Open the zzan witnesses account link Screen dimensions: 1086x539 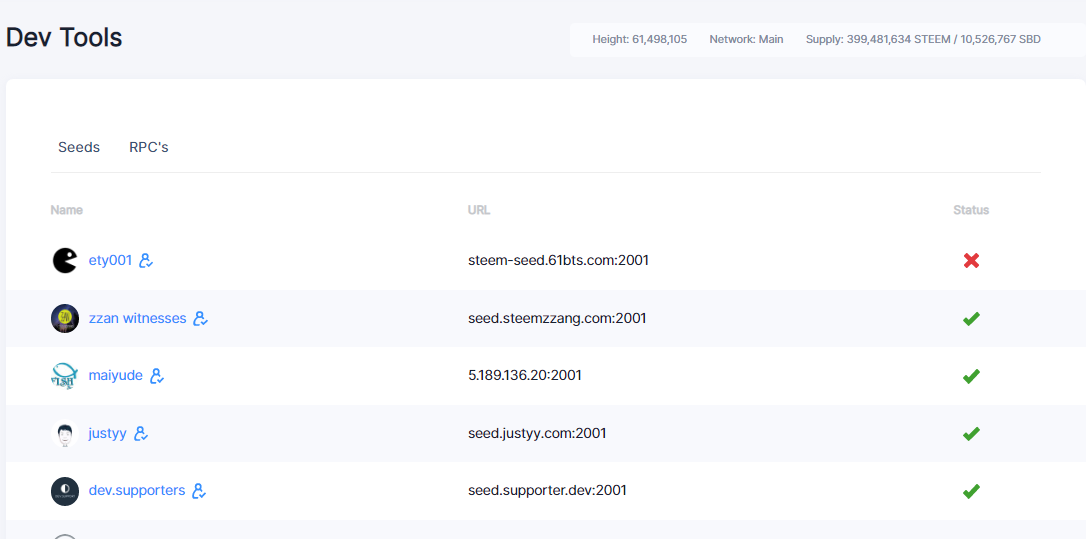[x=138, y=319]
